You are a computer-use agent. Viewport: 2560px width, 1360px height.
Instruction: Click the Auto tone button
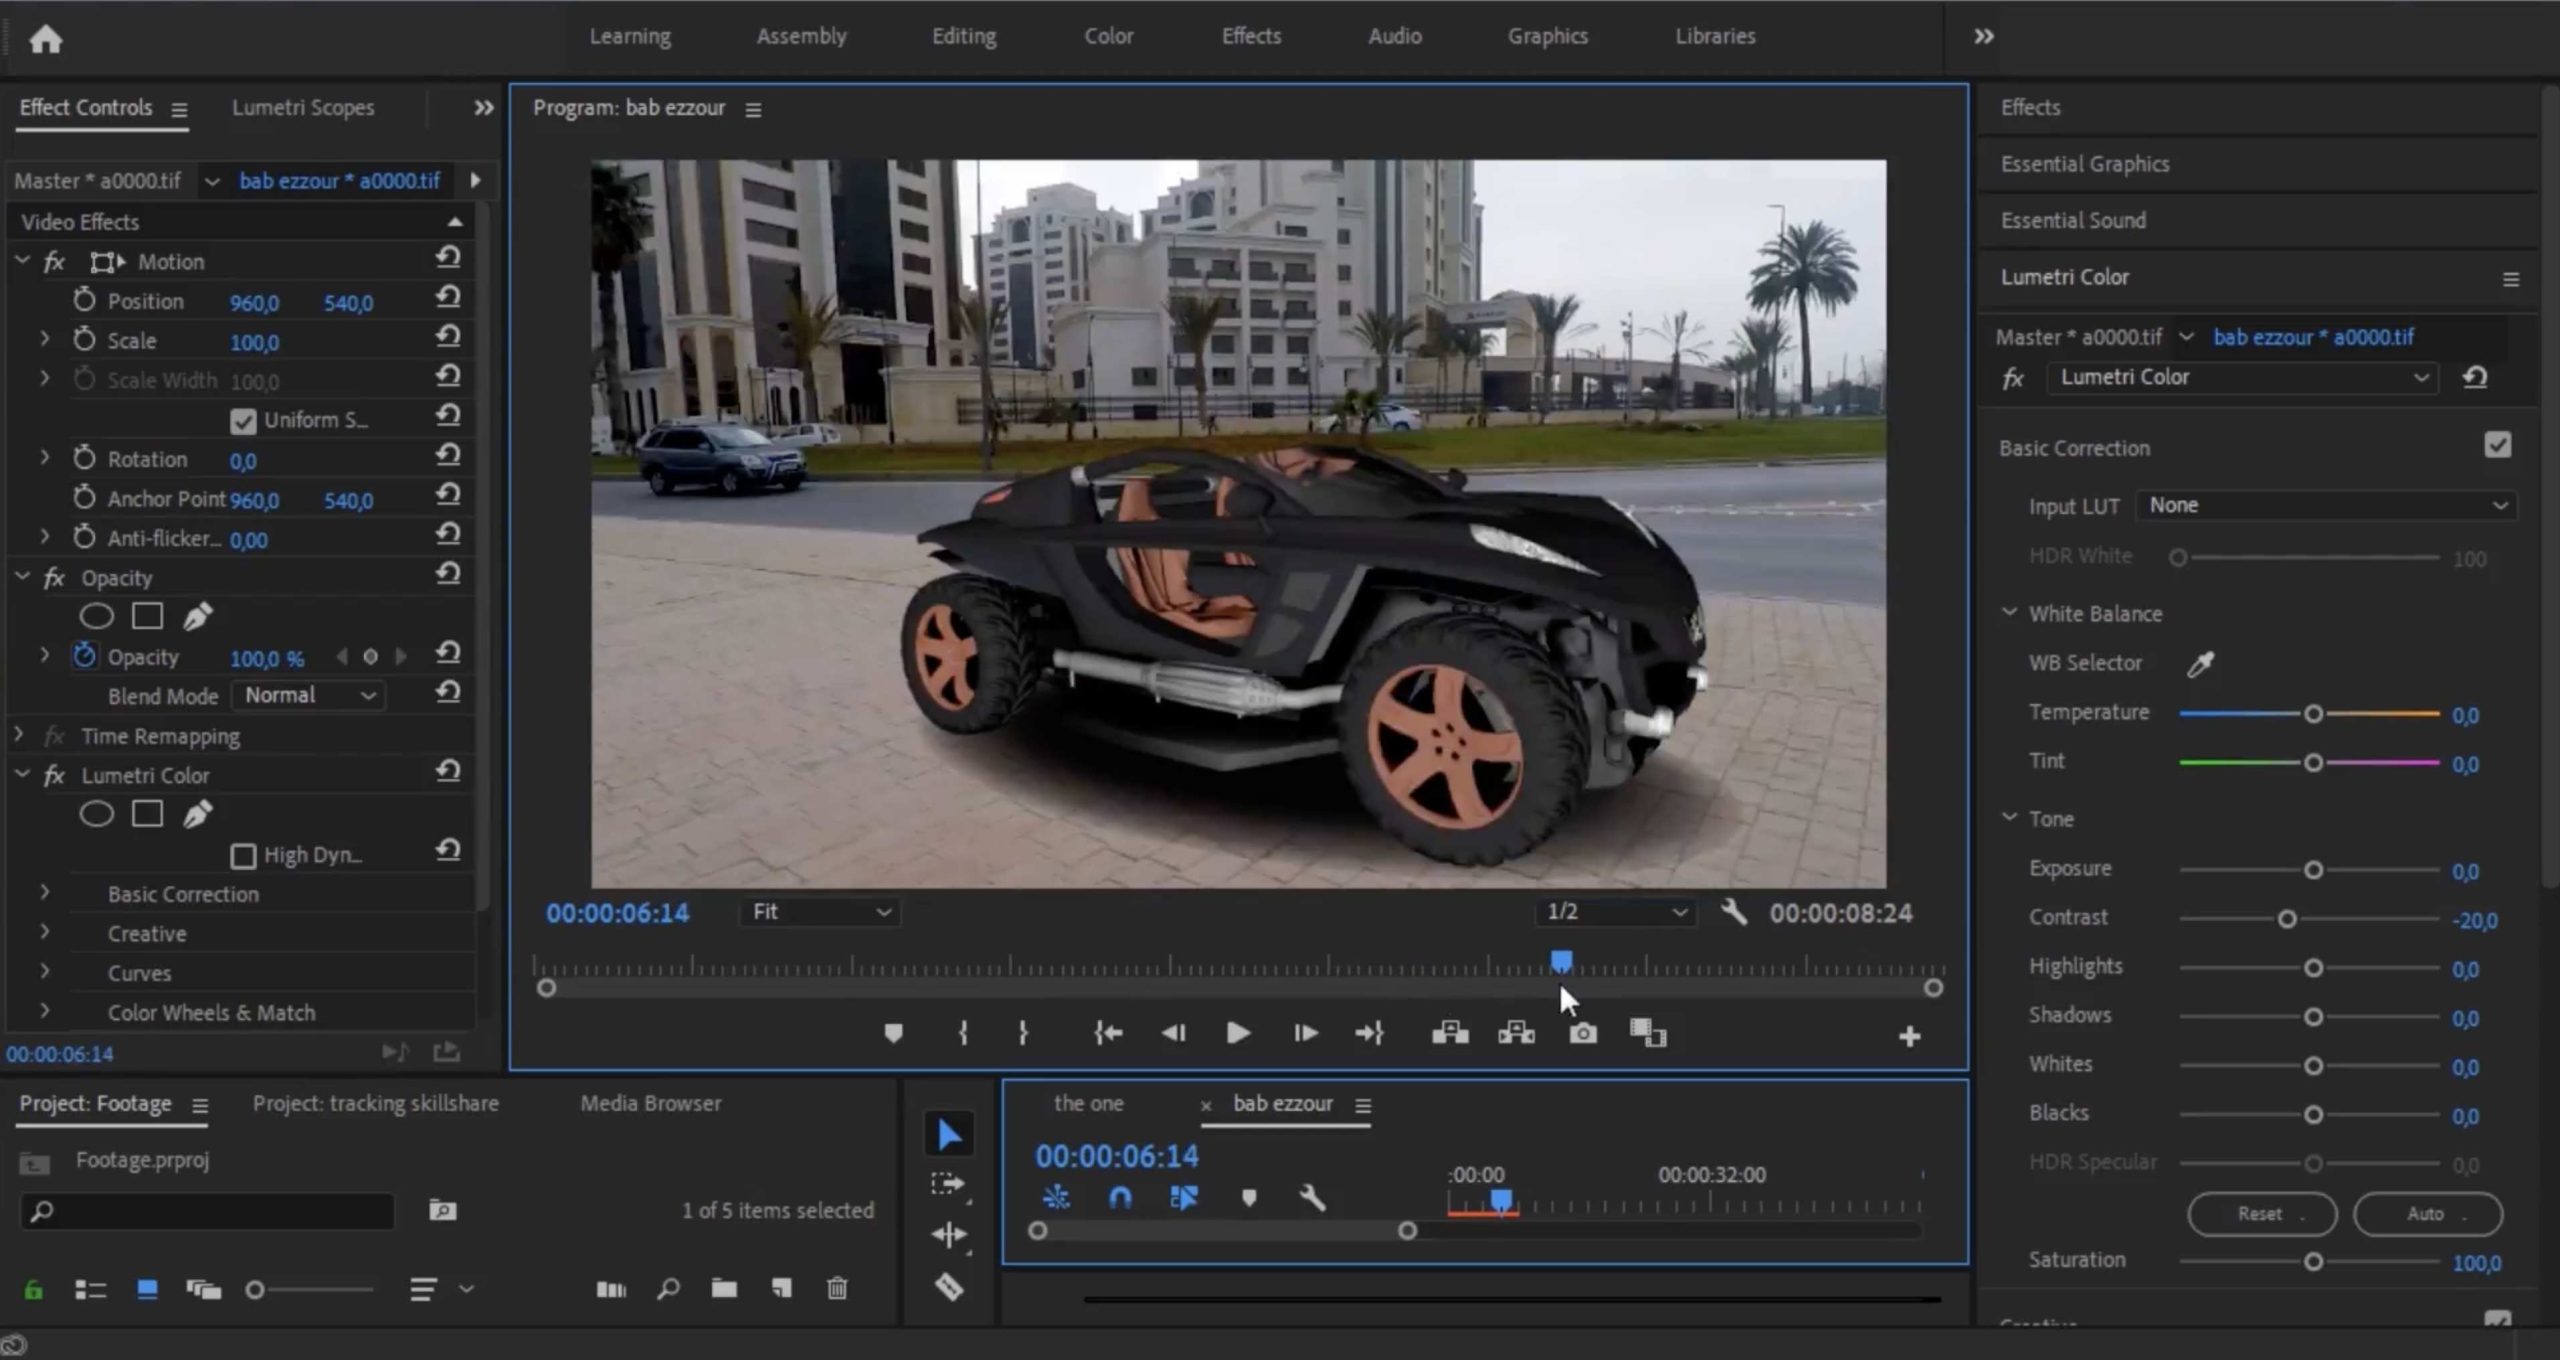point(2427,1214)
